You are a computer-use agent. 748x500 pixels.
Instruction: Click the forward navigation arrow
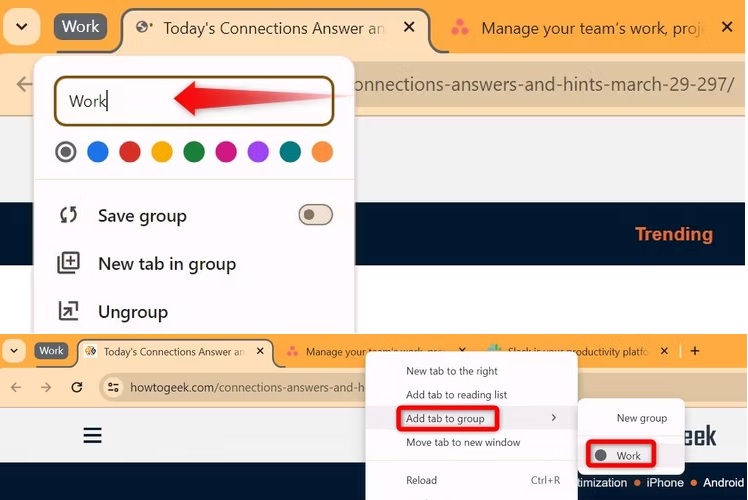click(x=46, y=387)
